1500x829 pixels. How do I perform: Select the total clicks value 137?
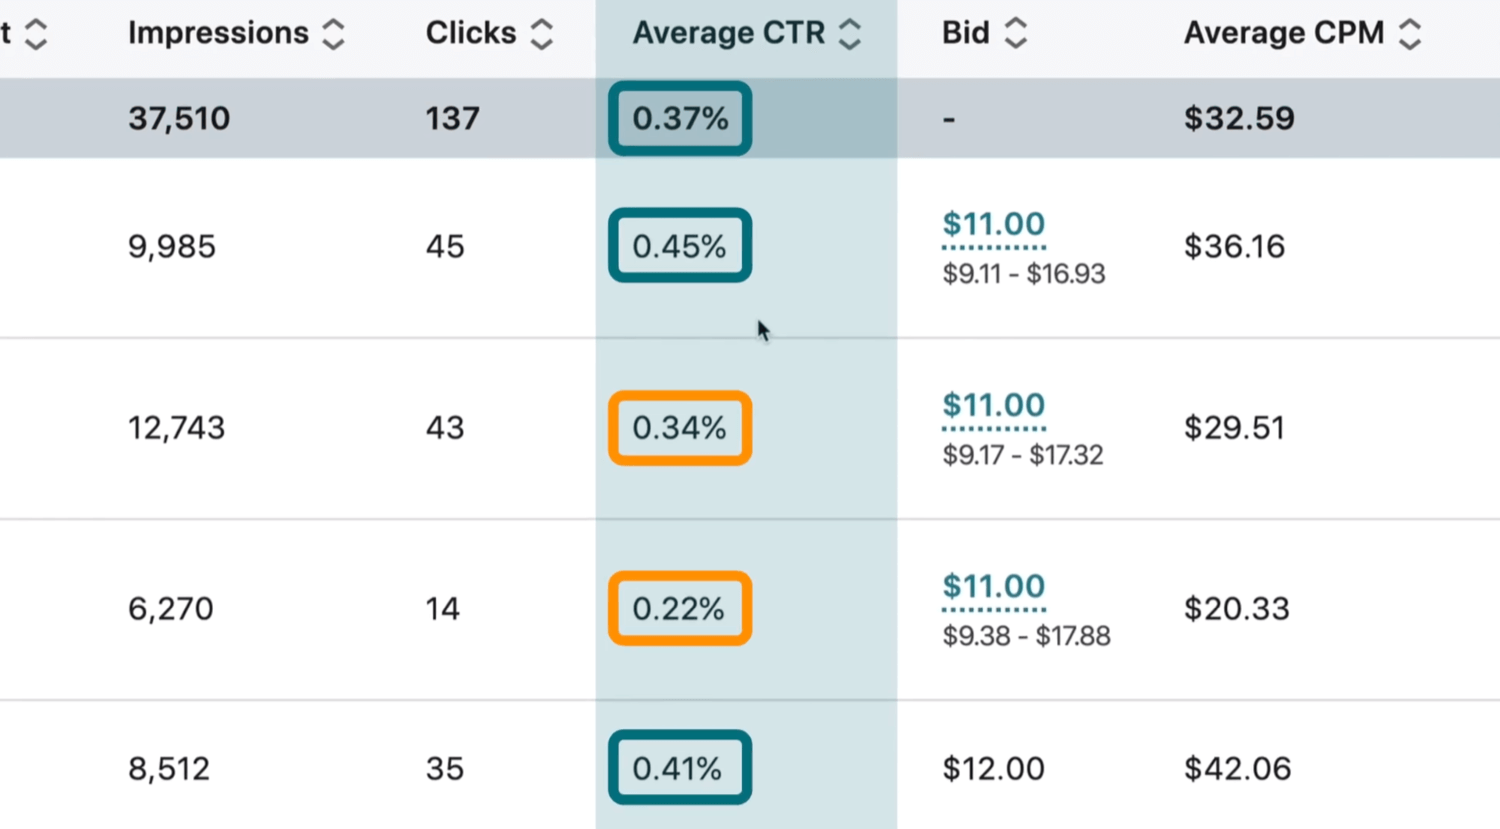point(452,118)
